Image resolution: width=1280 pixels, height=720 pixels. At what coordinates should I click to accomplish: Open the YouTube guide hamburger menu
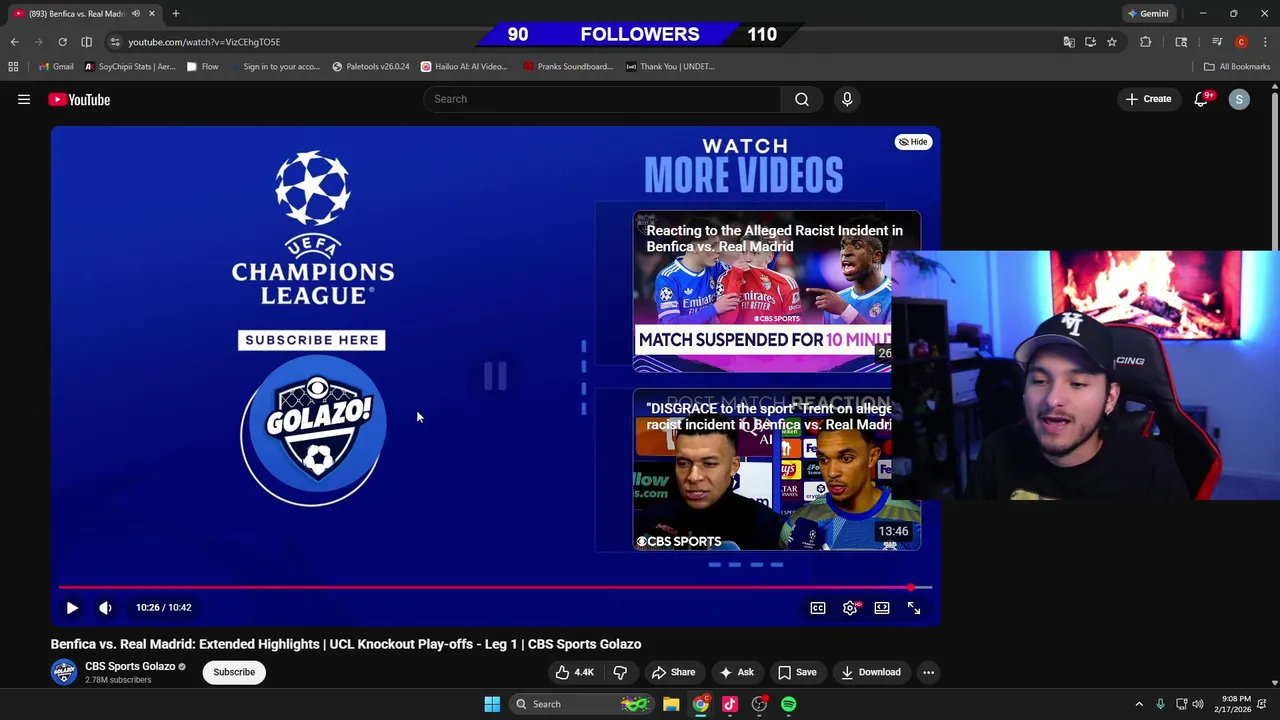pyautogui.click(x=24, y=99)
